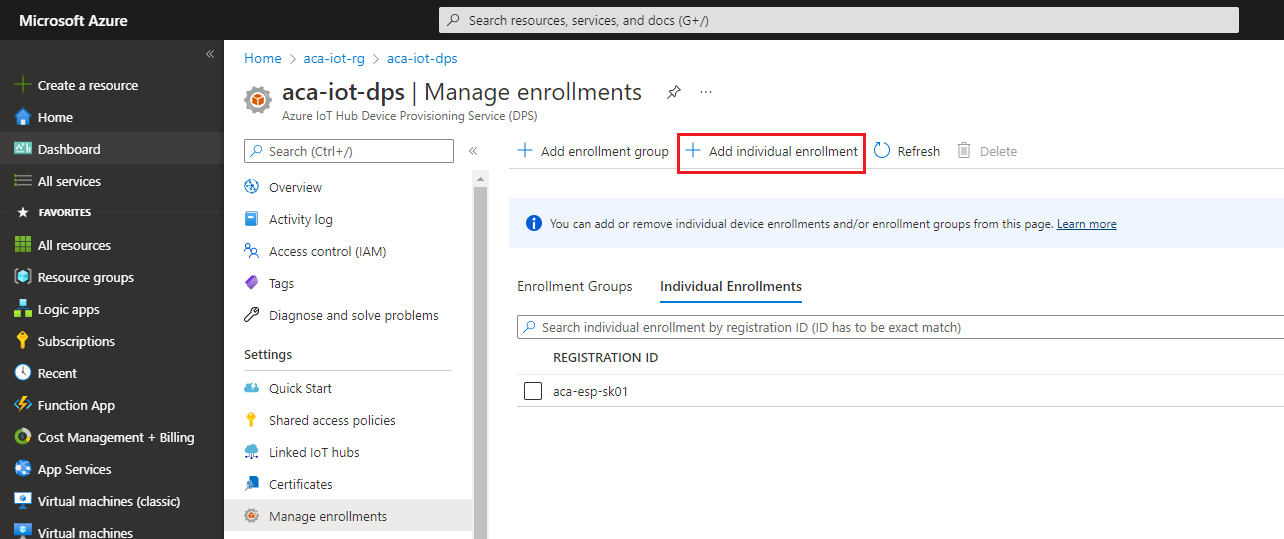This screenshot has width=1284, height=539.
Task: Open Dashboard in the portal sidebar
Action: pos(69,149)
